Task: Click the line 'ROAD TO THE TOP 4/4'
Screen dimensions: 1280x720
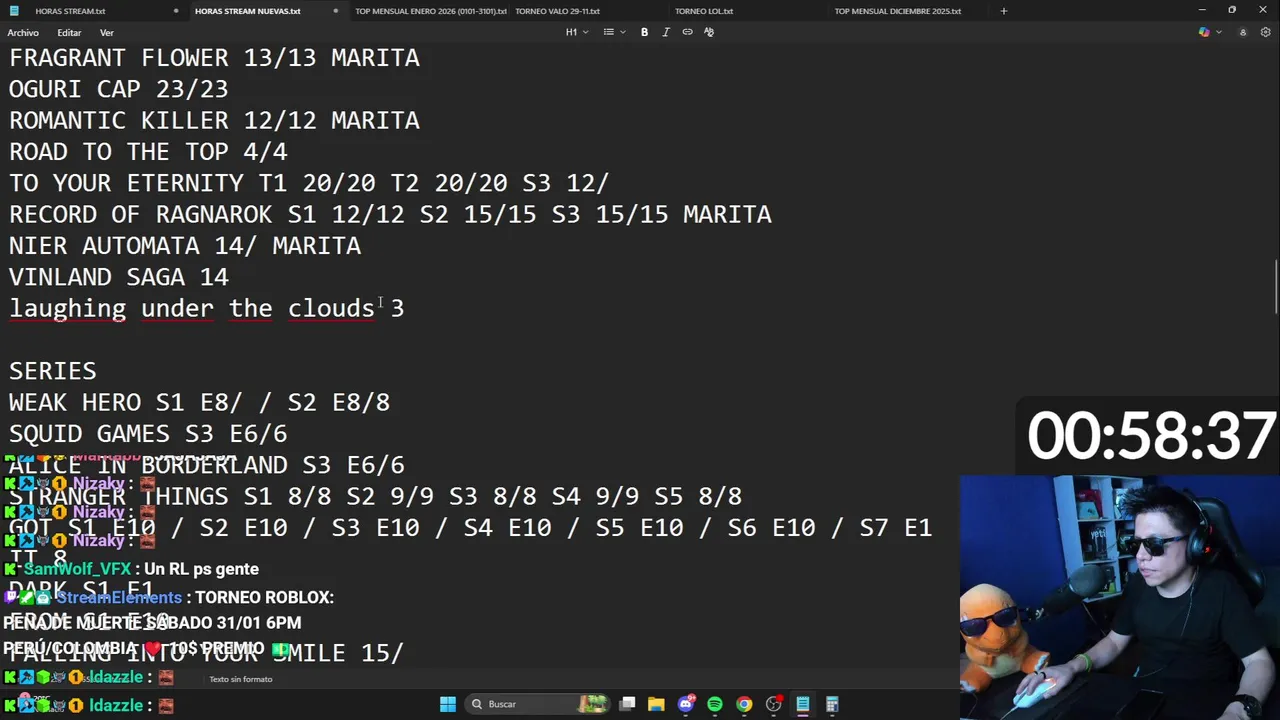Action: (x=148, y=152)
